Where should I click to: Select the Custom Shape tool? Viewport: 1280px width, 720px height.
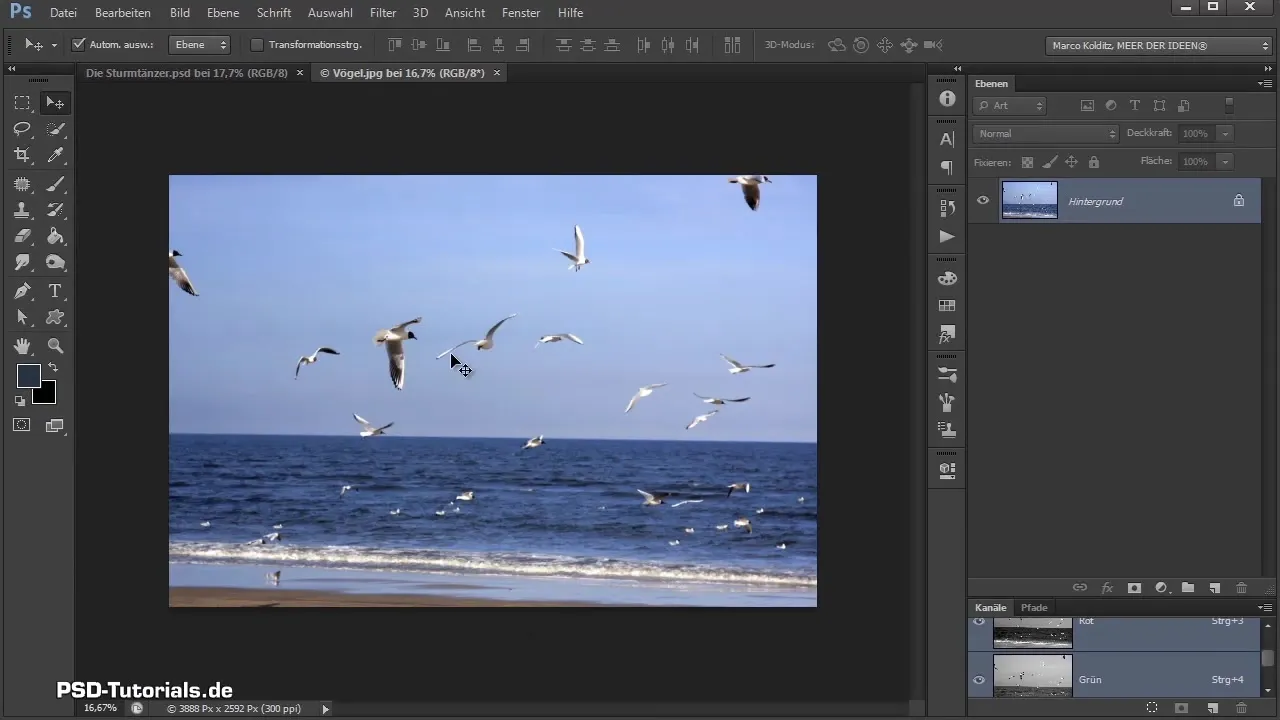coord(55,318)
